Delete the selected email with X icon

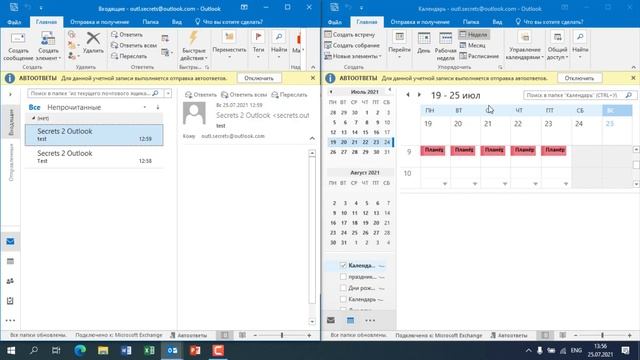click(93, 38)
